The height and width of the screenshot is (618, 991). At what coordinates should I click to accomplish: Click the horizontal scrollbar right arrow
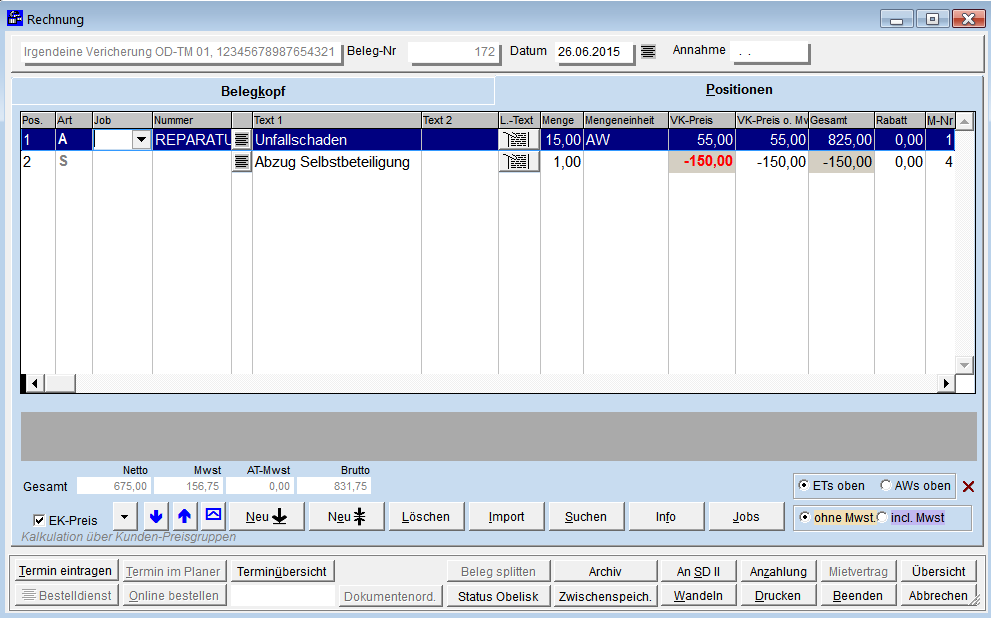(945, 383)
